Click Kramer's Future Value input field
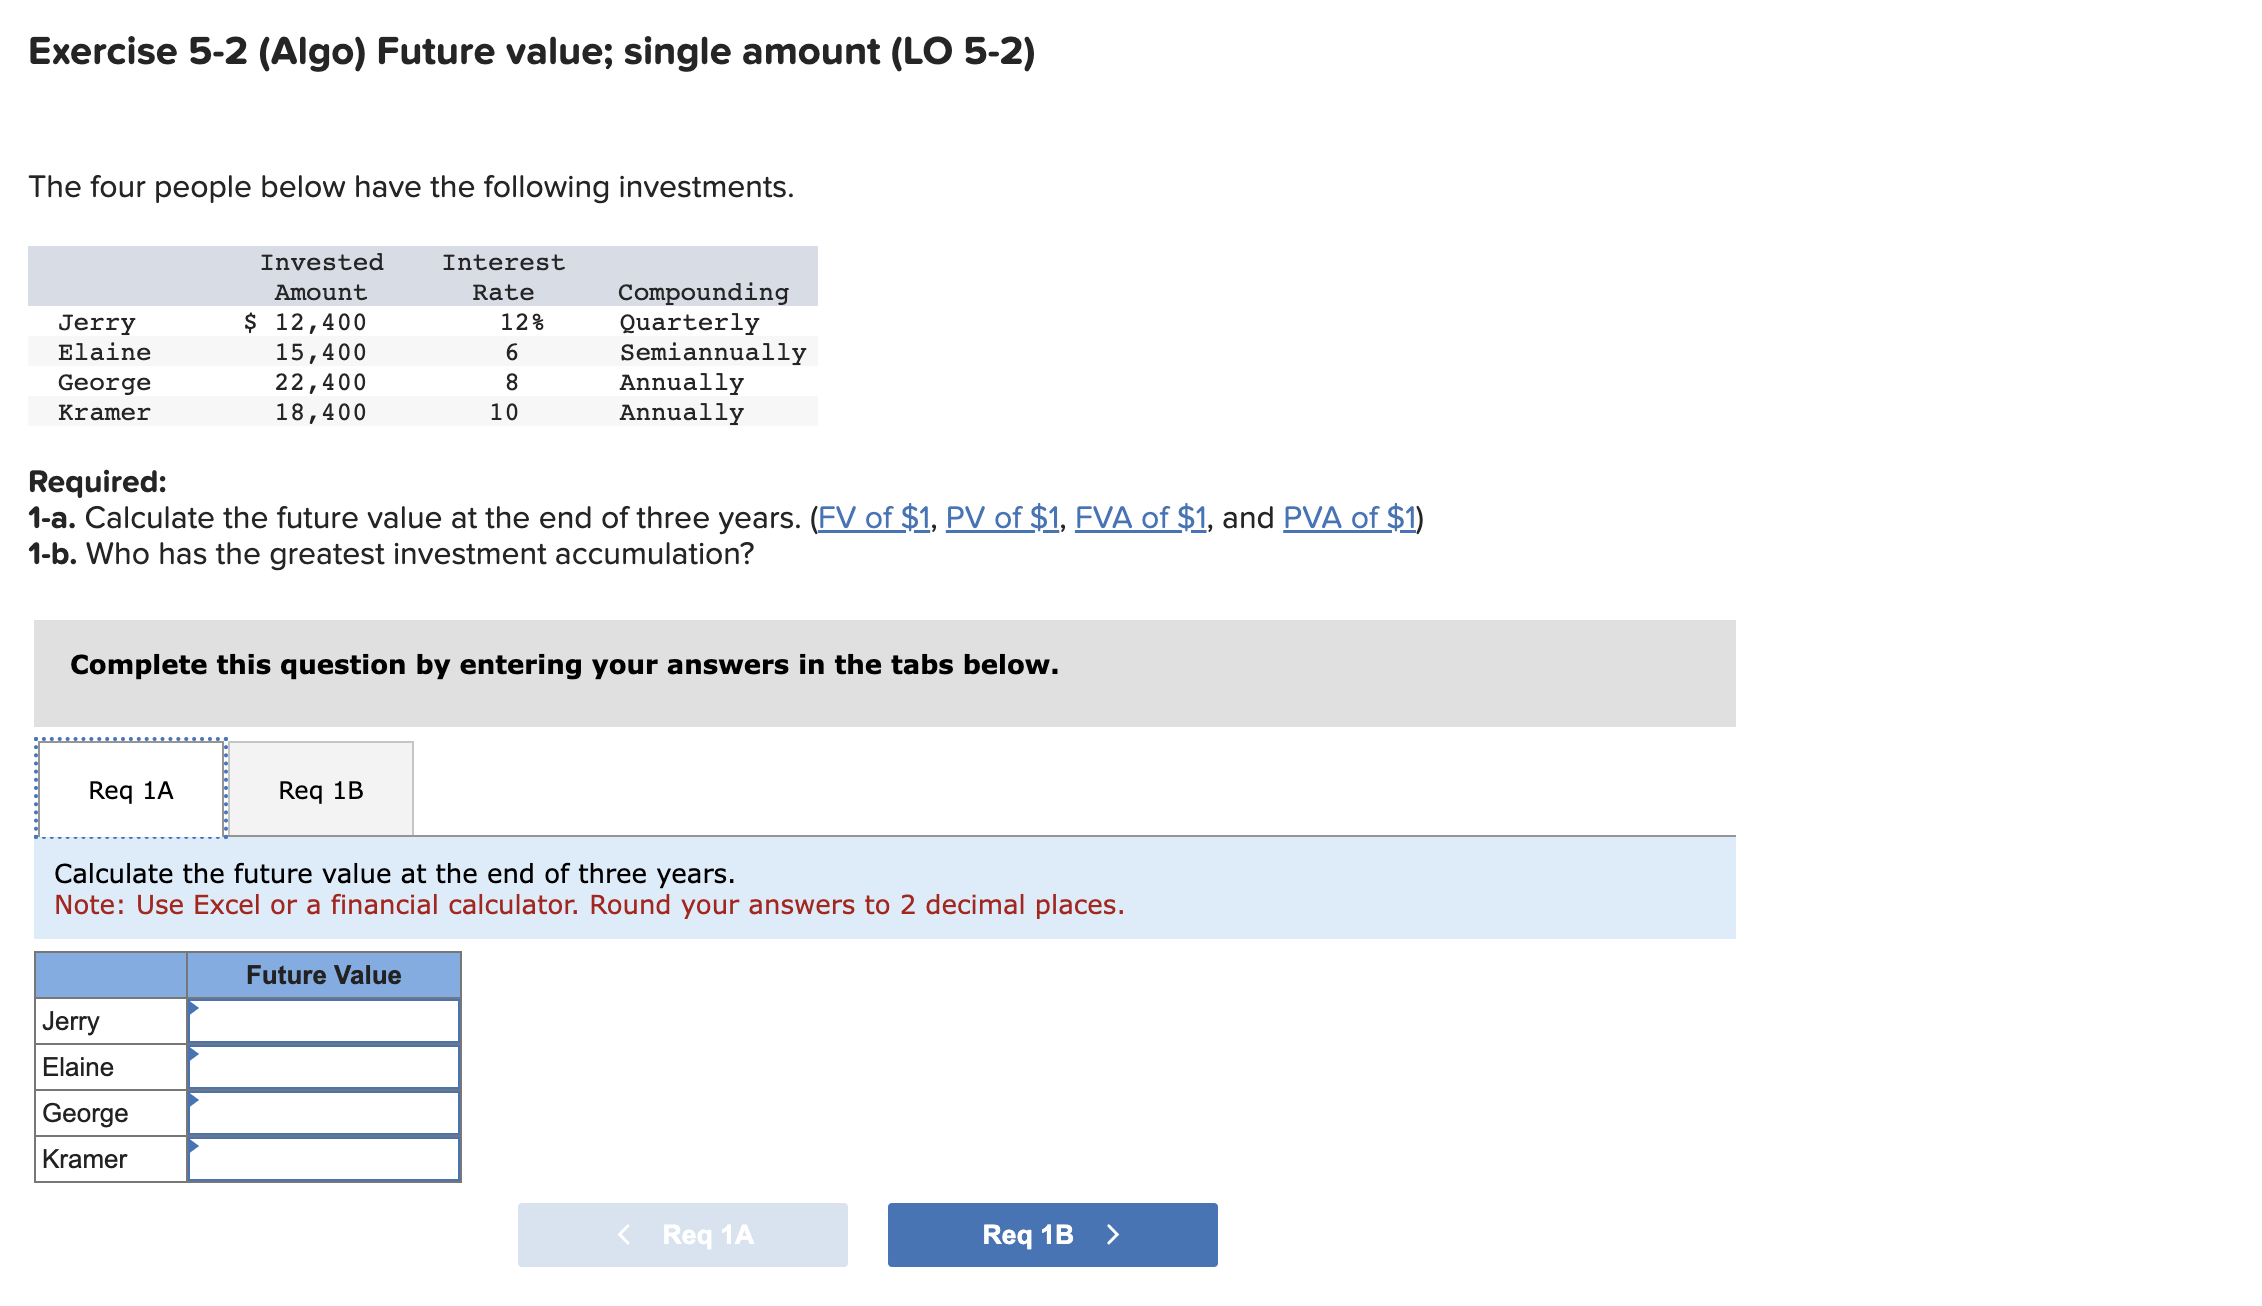 click(325, 1158)
